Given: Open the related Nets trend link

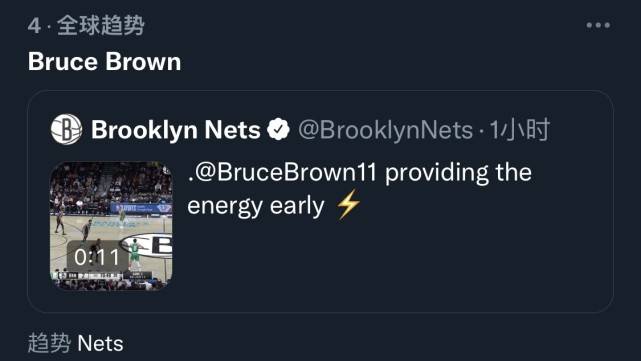Looking at the screenshot, I should click(100, 343).
